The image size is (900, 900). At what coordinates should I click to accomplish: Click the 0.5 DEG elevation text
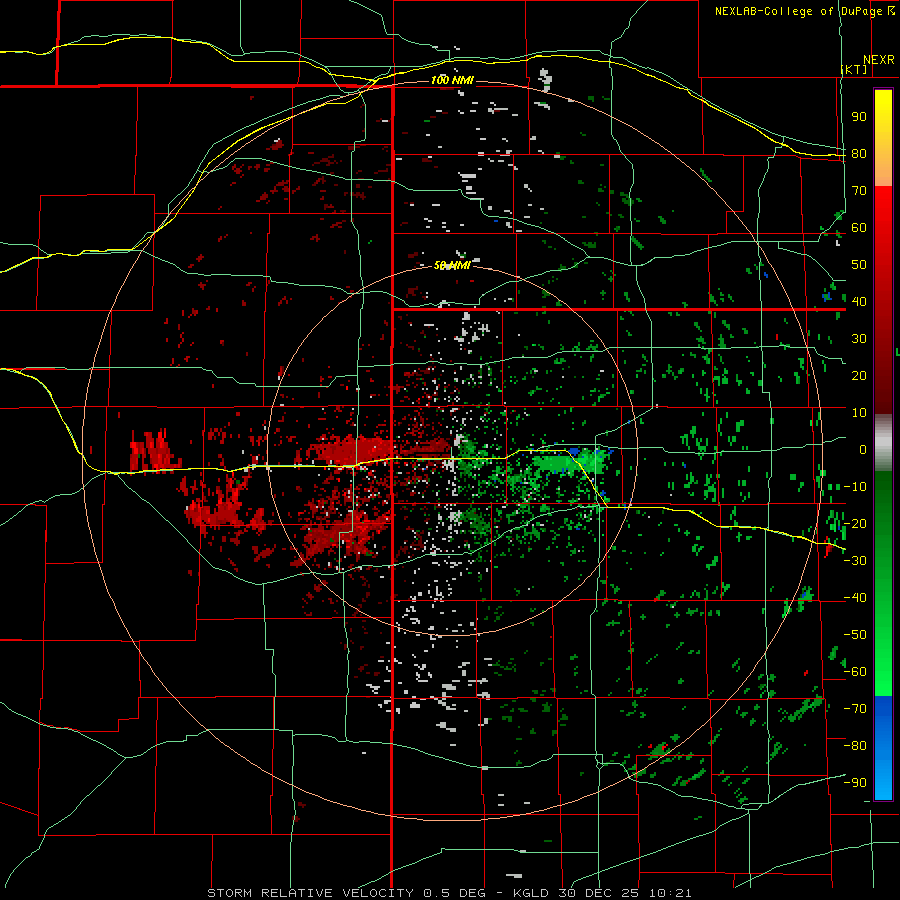coord(454,893)
